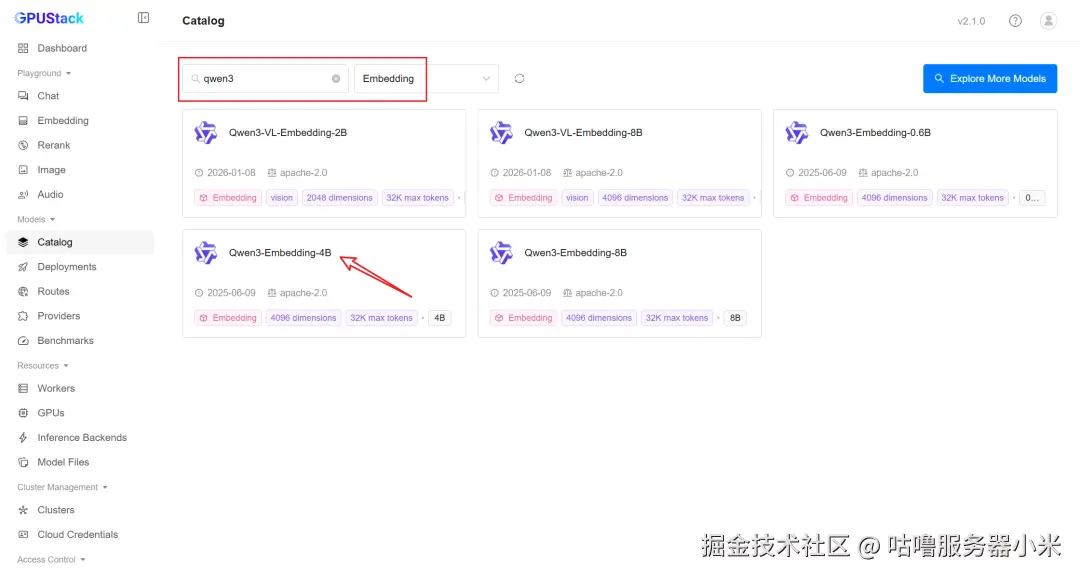Click Explore More Models button

pos(990,79)
